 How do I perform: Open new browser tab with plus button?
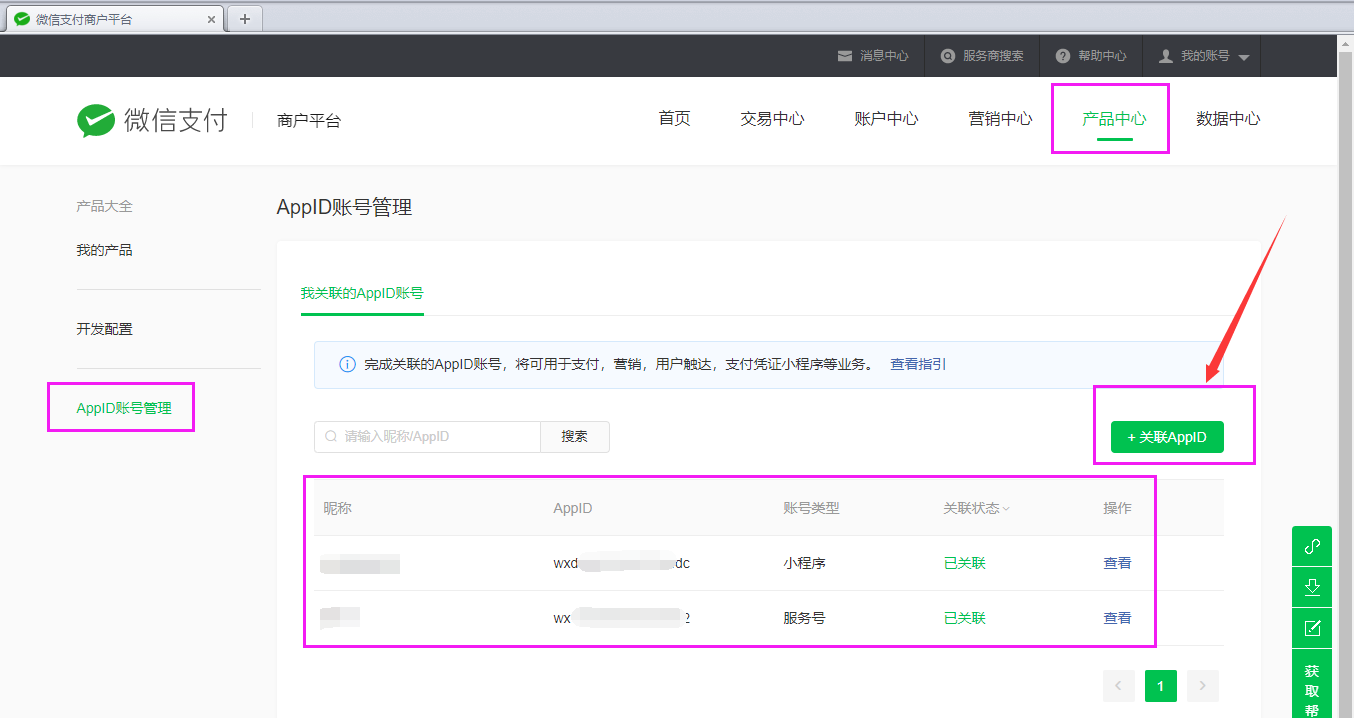[x=245, y=18]
